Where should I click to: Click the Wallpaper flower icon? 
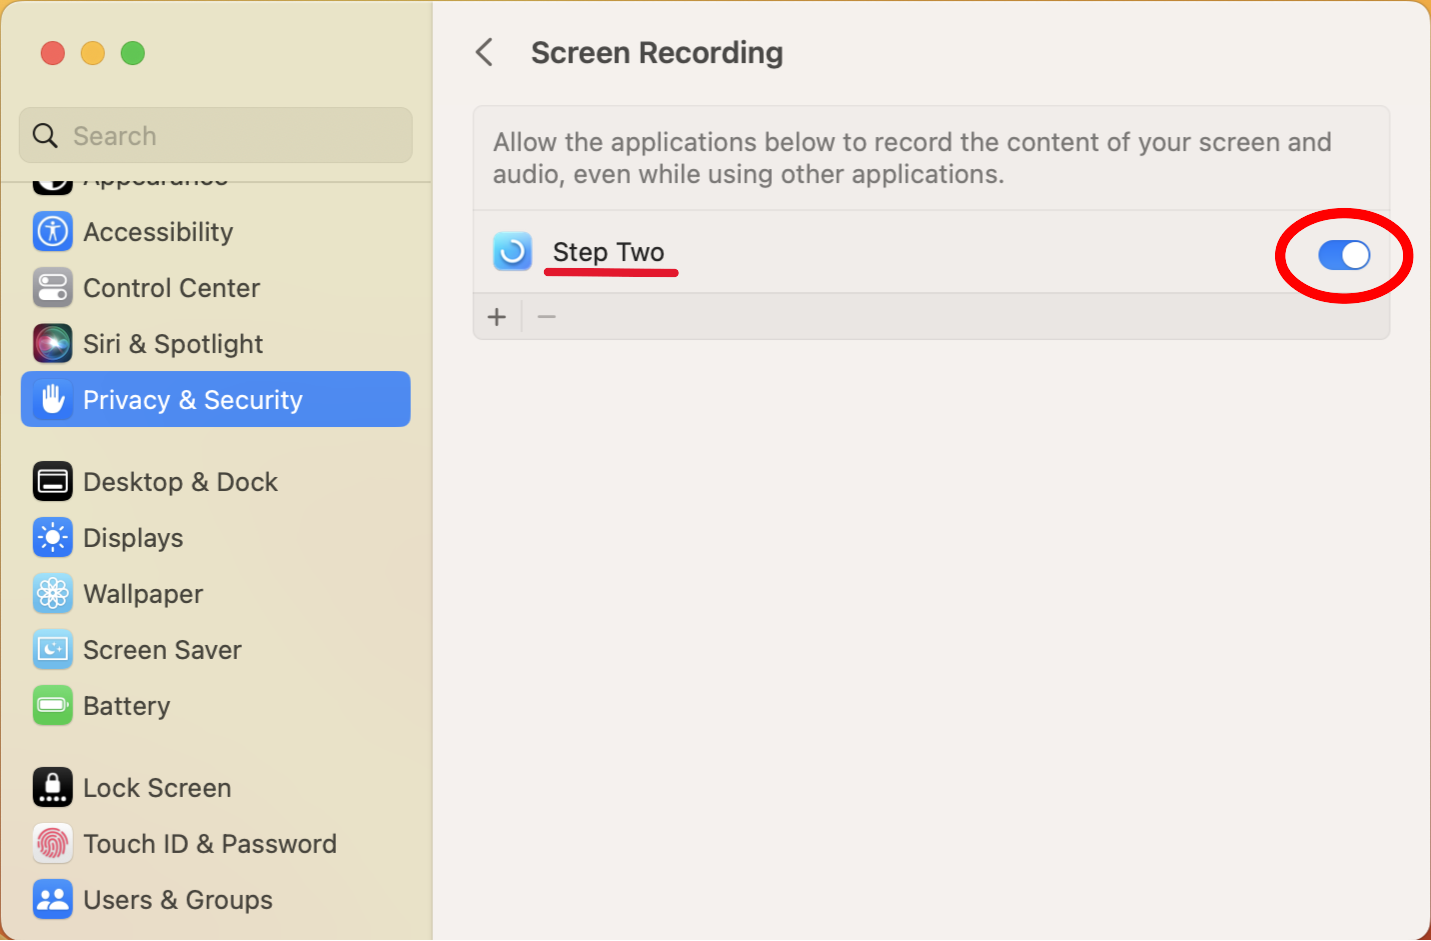coord(53,594)
